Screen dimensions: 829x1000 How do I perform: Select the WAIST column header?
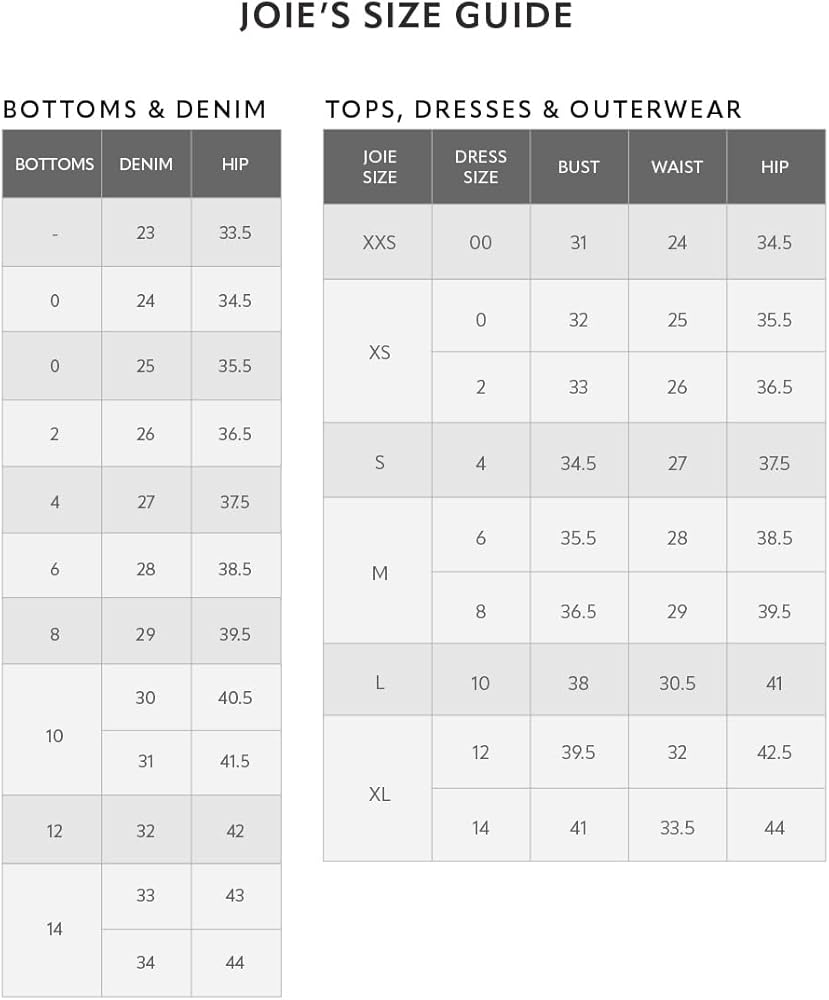677,167
